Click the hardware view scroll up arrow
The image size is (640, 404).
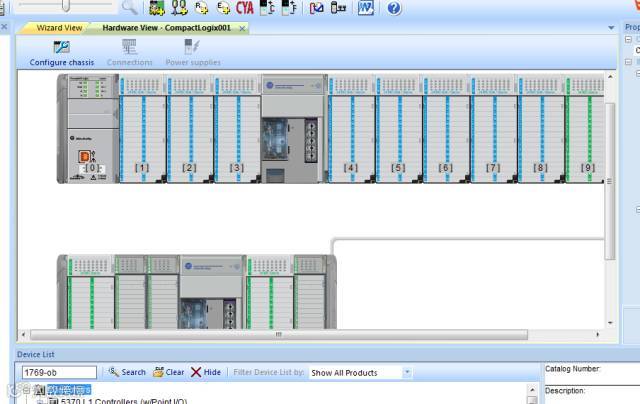[x=610, y=76]
